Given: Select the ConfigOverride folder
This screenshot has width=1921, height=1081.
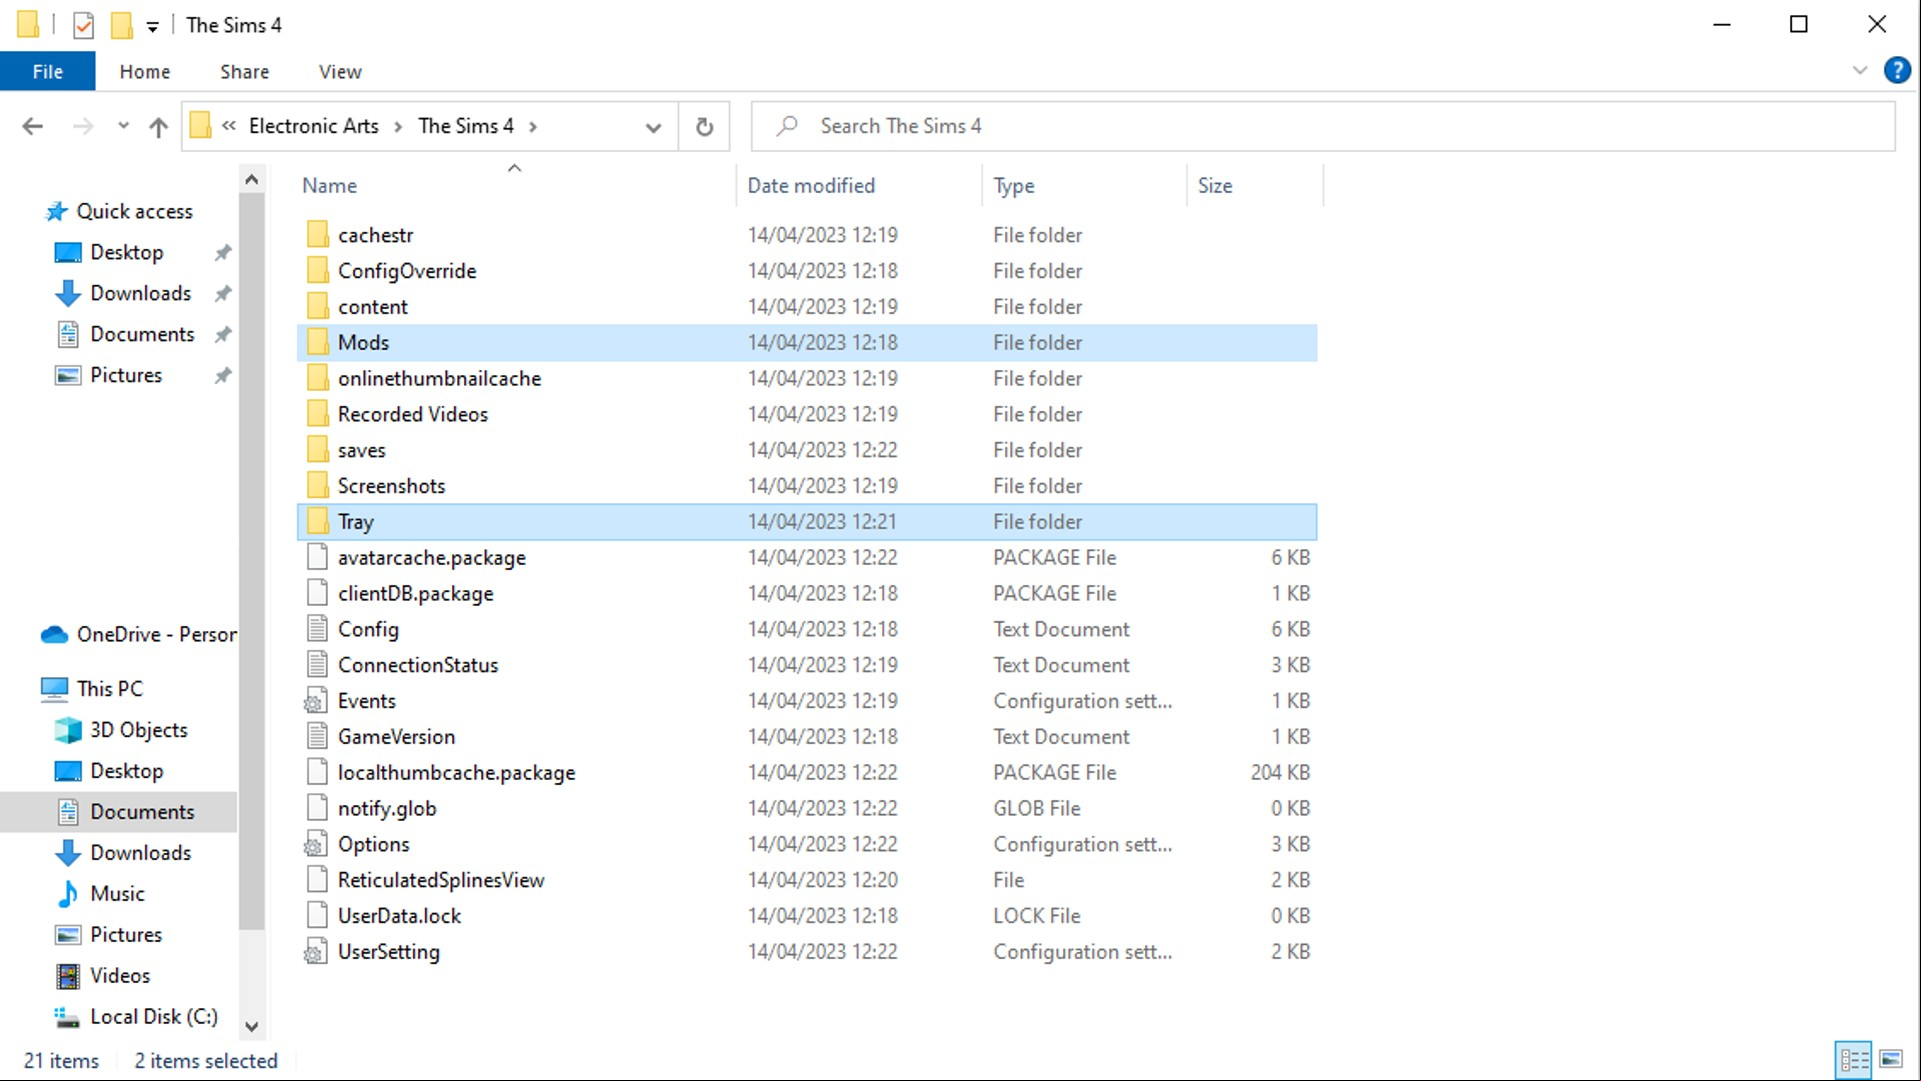Looking at the screenshot, I should point(807,271).
